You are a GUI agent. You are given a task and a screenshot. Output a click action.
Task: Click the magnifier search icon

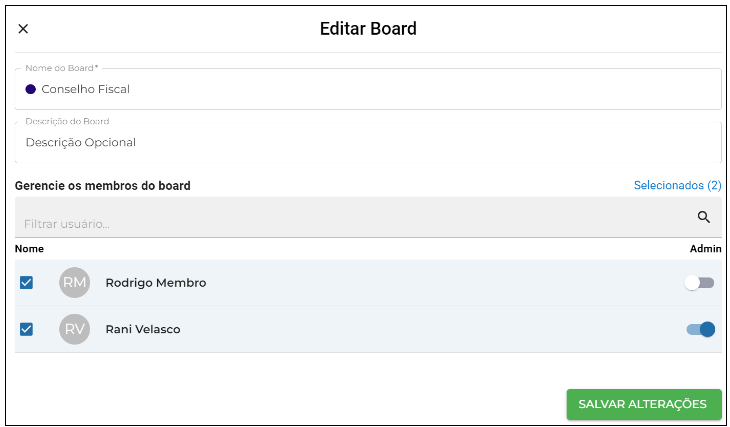coord(704,217)
